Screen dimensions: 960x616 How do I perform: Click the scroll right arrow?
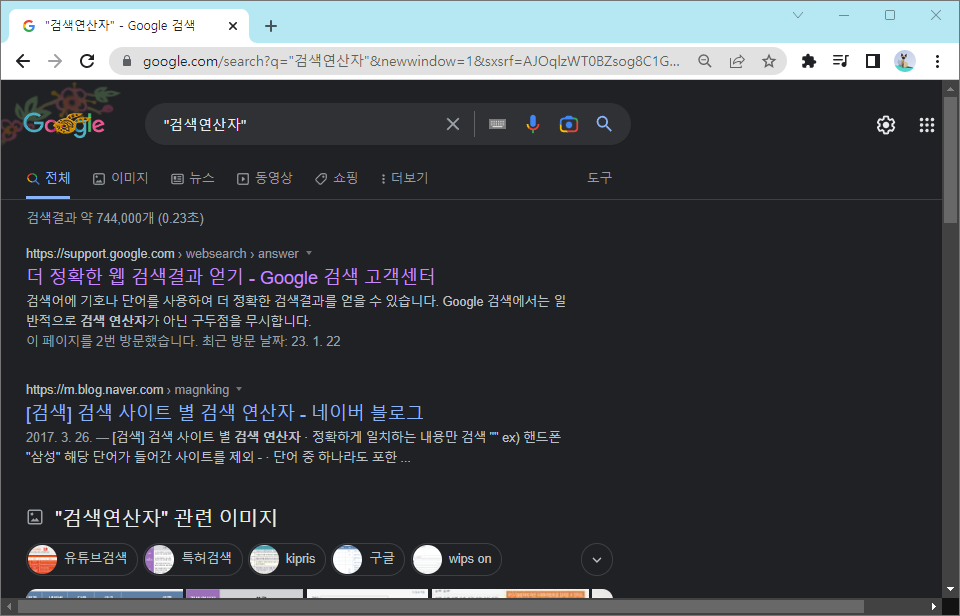pyautogui.click(x=934, y=607)
